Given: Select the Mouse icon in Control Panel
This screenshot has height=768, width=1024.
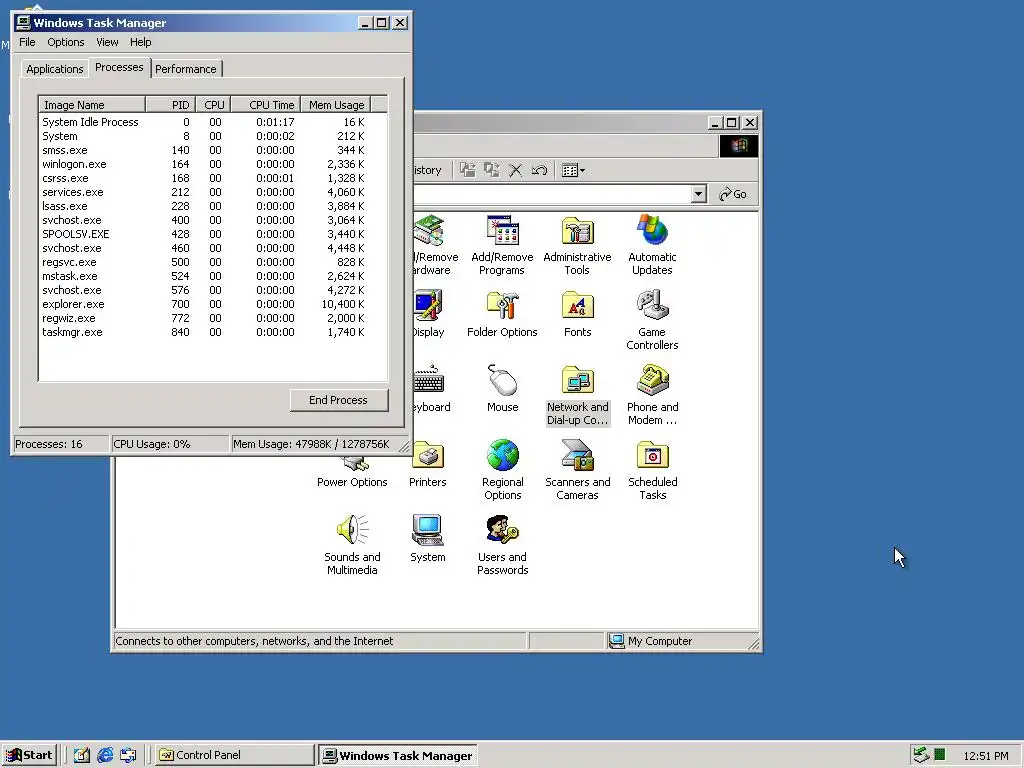Looking at the screenshot, I should click(x=502, y=389).
